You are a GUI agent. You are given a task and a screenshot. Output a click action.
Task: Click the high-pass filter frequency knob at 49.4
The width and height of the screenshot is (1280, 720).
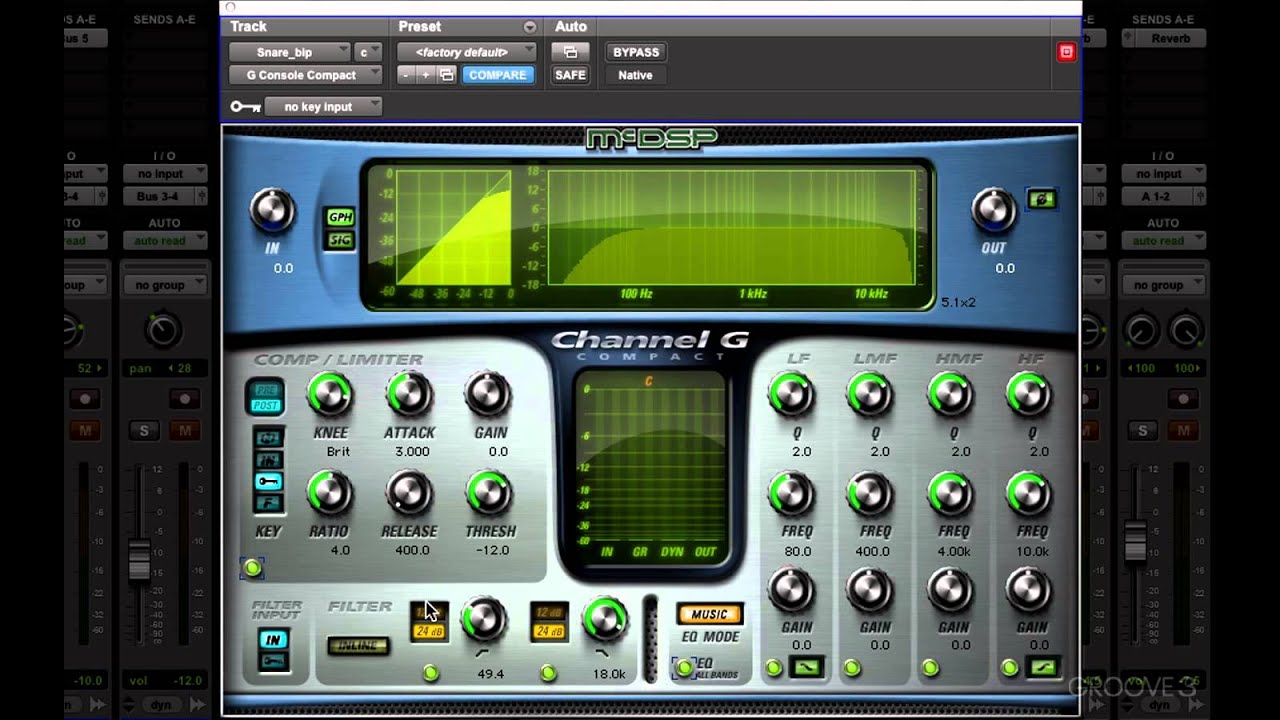tap(484, 620)
